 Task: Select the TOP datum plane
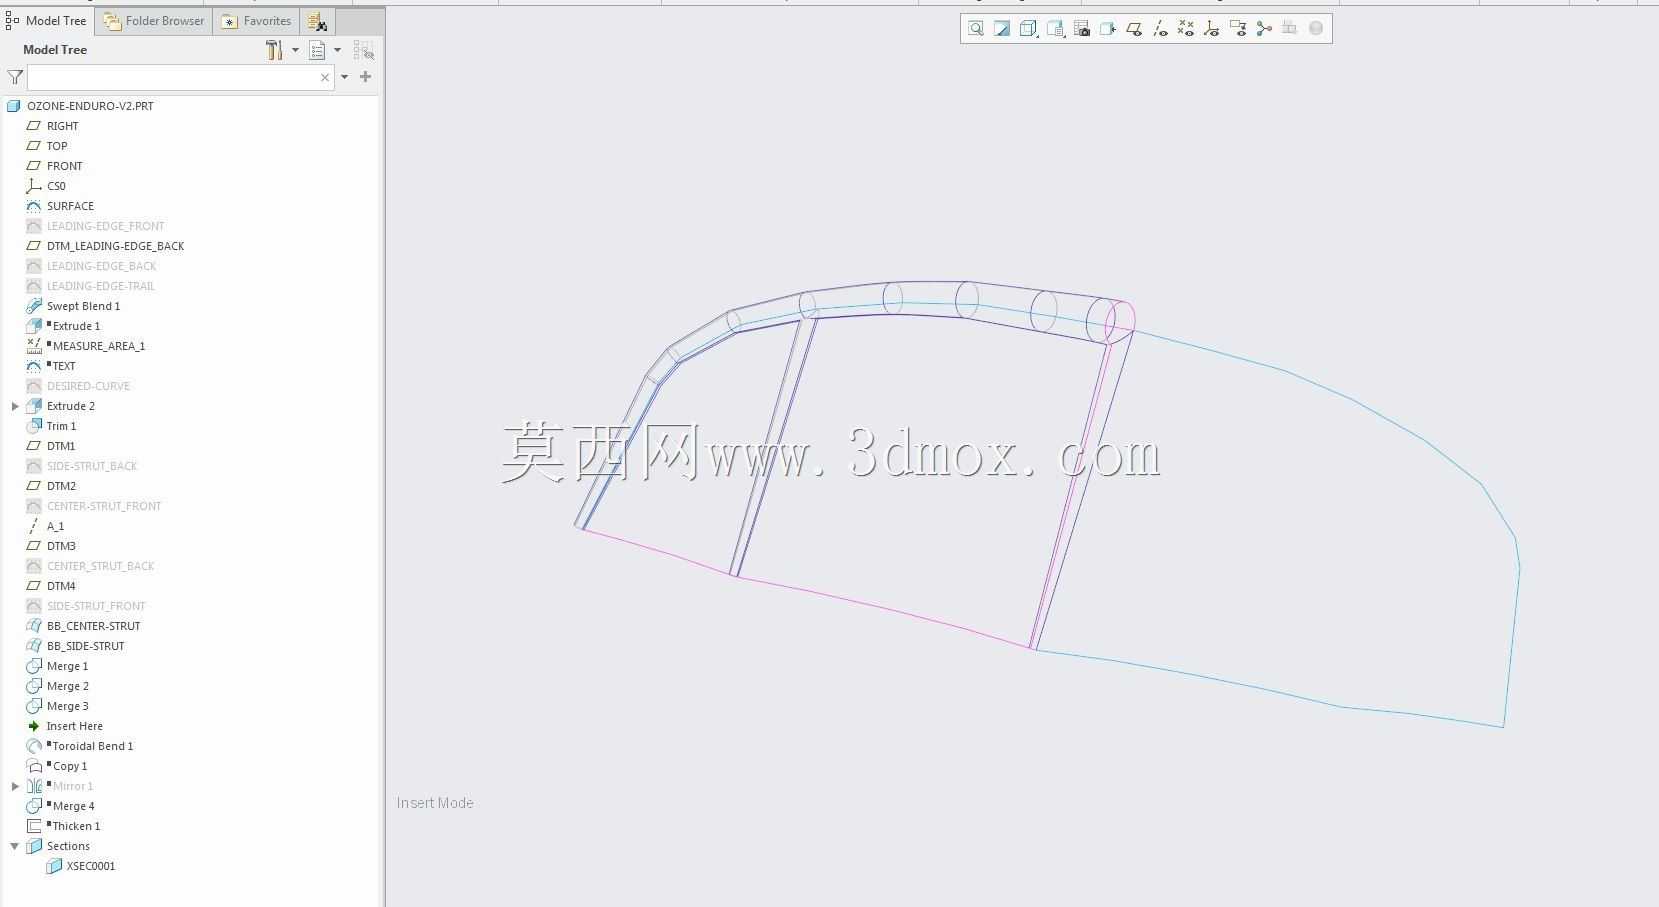point(57,146)
